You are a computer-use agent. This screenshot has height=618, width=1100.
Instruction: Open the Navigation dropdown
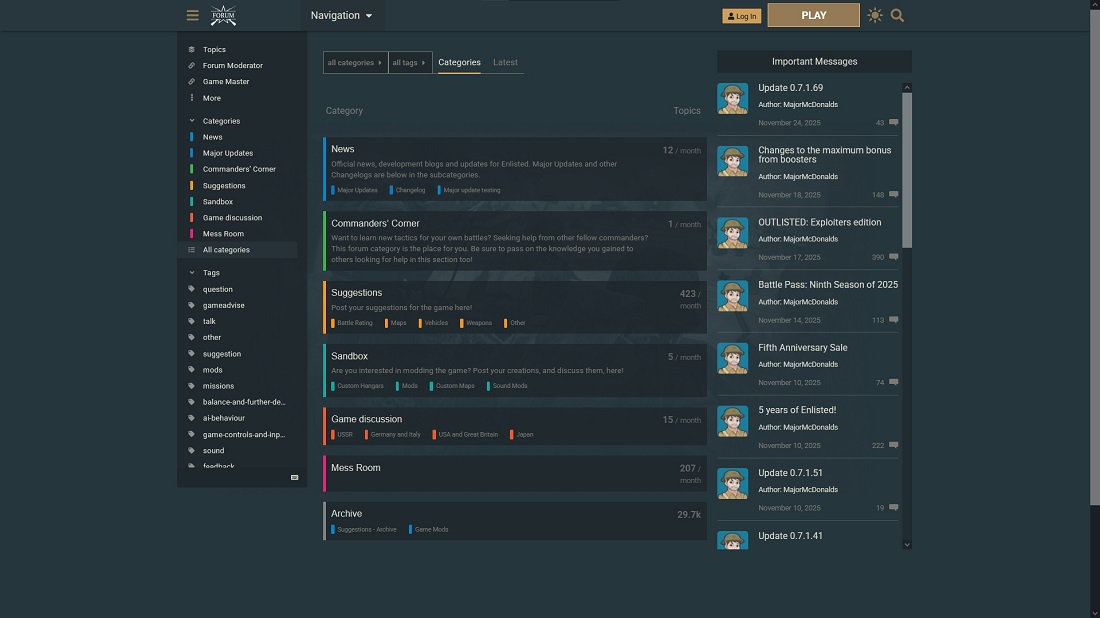(x=341, y=16)
